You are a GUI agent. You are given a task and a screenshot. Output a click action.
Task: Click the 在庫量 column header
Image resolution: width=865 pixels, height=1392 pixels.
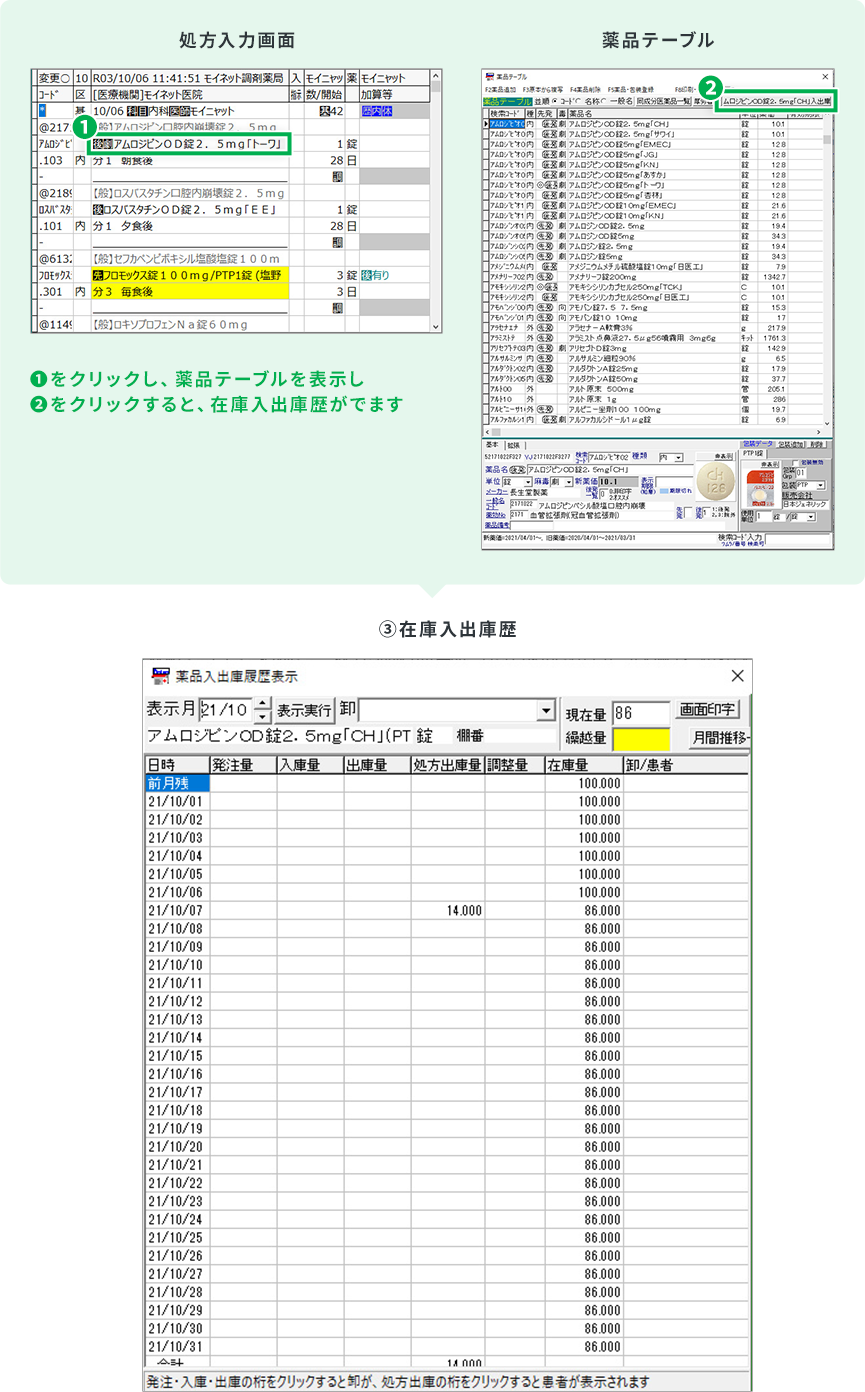[582, 765]
